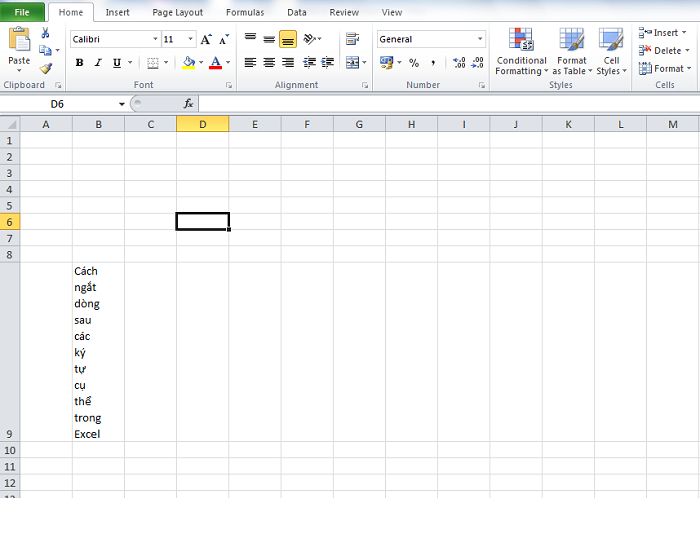Cut selection with the scissors icon
Viewport: 700px width, 534px height.
tap(45, 33)
